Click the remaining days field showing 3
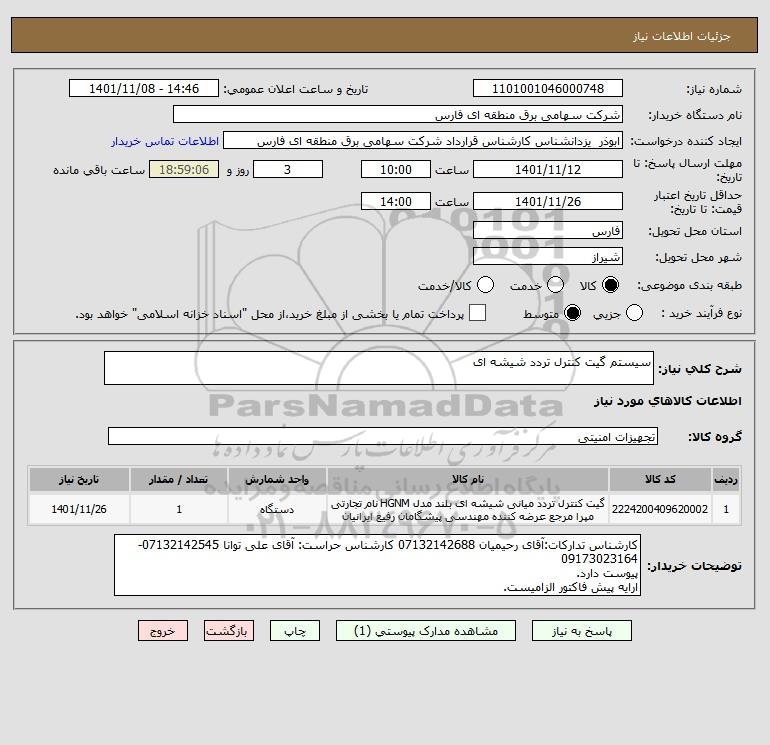 pyautogui.click(x=288, y=169)
